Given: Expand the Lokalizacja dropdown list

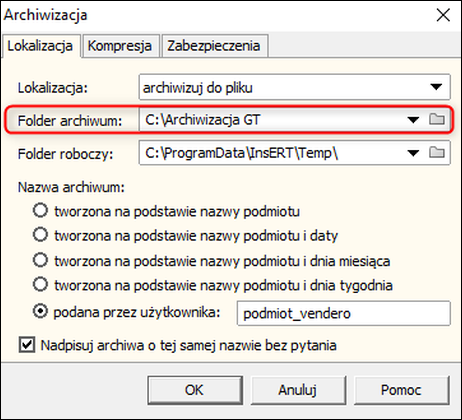Looking at the screenshot, I should tap(436, 87).
